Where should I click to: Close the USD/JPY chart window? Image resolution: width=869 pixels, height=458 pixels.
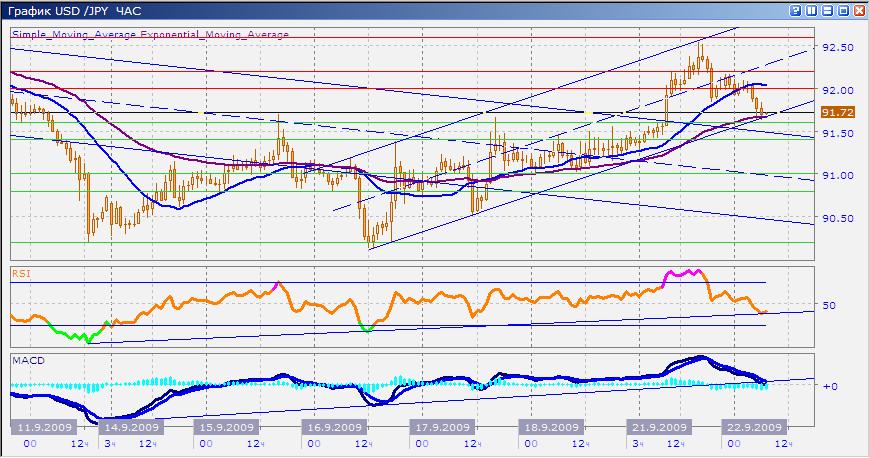tap(858, 10)
